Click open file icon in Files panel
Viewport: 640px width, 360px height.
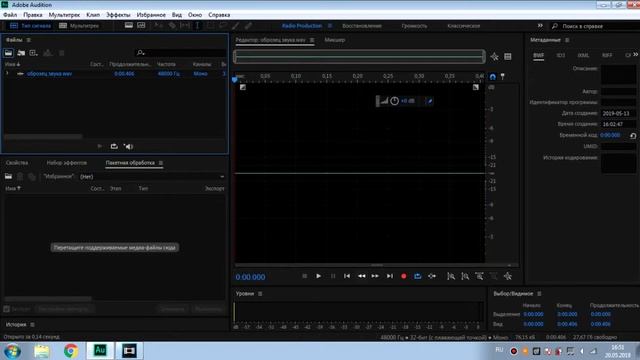point(9,53)
